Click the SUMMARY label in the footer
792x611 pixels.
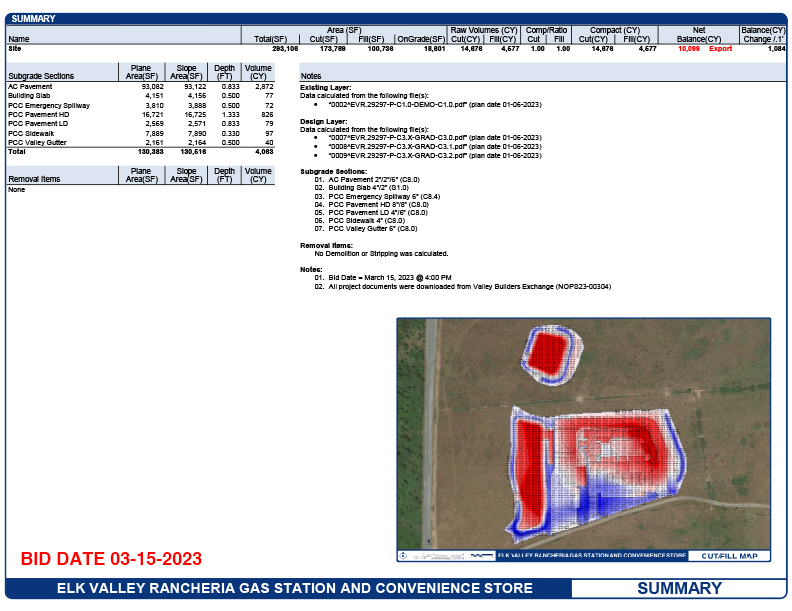click(x=679, y=588)
